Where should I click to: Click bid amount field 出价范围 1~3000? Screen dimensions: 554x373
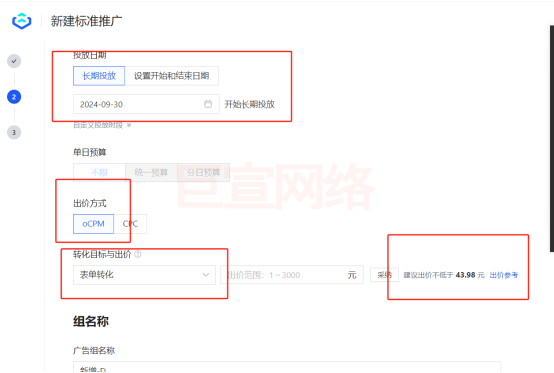click(x=292, y=275)
